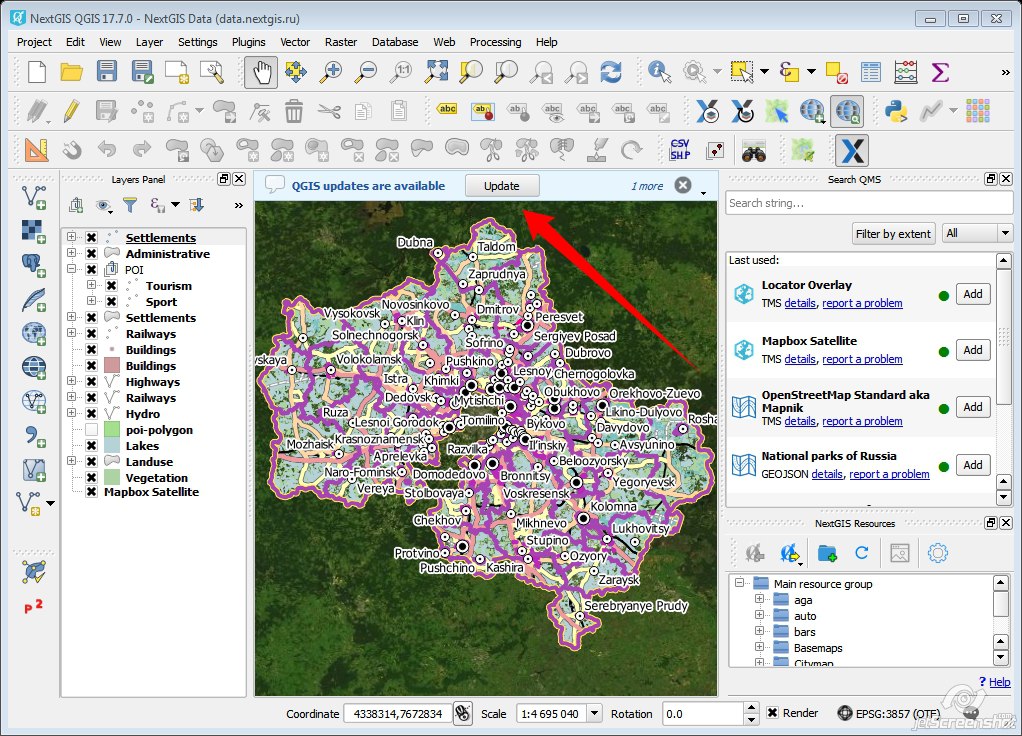Image resolution: width=1022 pixels, height=736 pixels.
Task: Toggle visibility of Administrative layer
Action: (91, 254)
